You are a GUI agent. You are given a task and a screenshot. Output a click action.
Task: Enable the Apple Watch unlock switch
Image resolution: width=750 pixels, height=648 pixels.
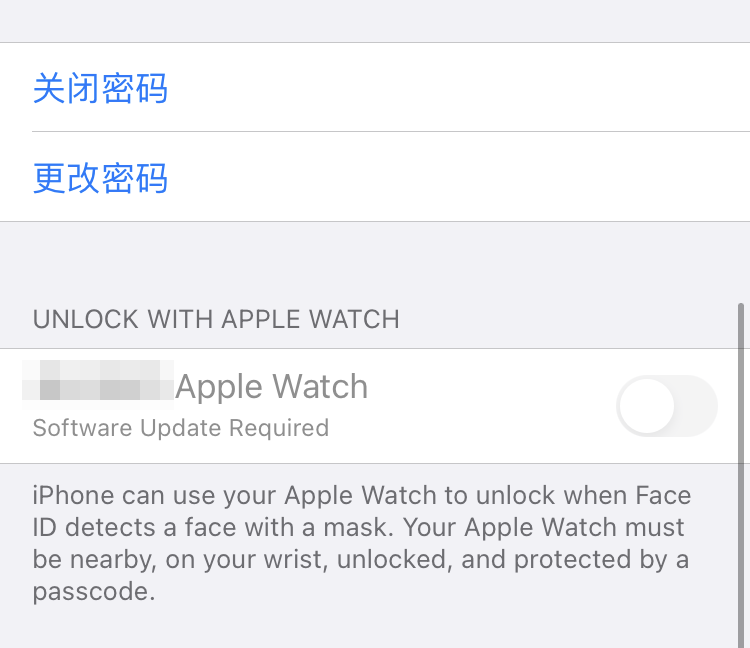click(667, 406)
